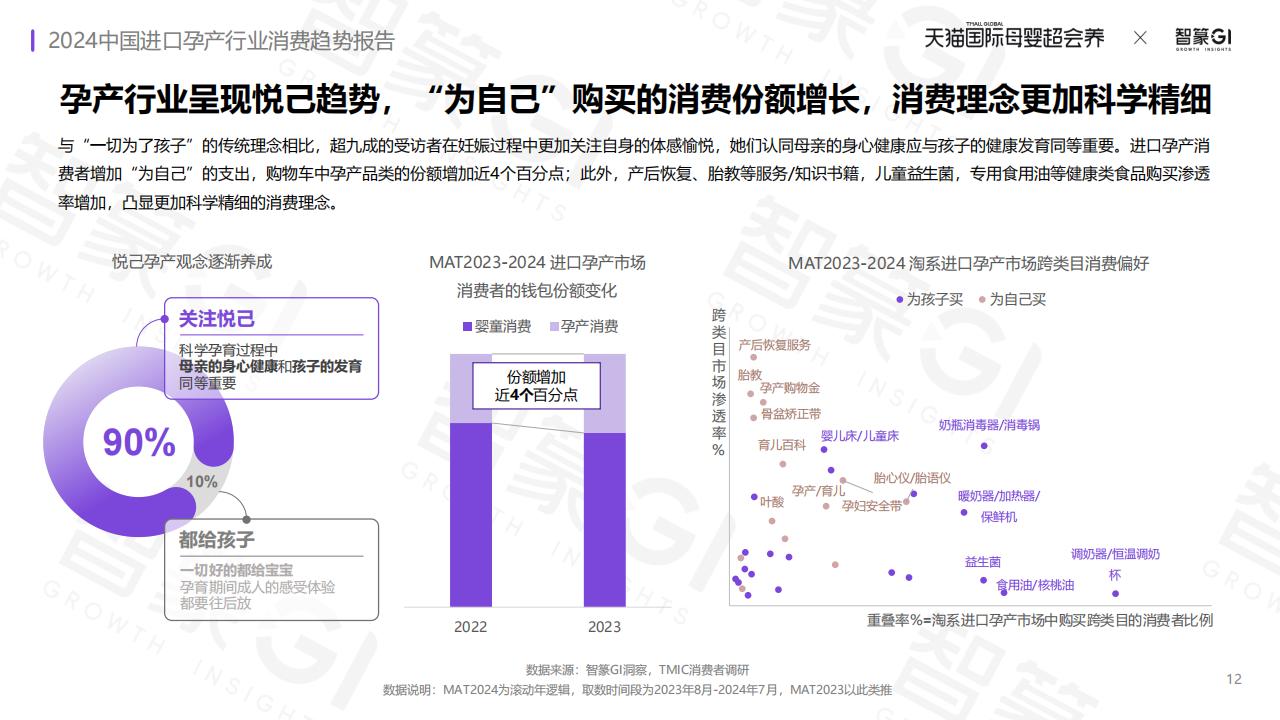Click the 胎心仪/胎语仪 scatter label
Image resolution: width=1280 pixels, height=720 pixels.
912,478
